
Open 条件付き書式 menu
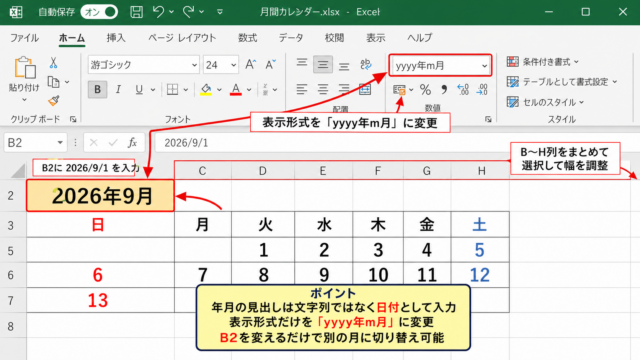(542, 62)
